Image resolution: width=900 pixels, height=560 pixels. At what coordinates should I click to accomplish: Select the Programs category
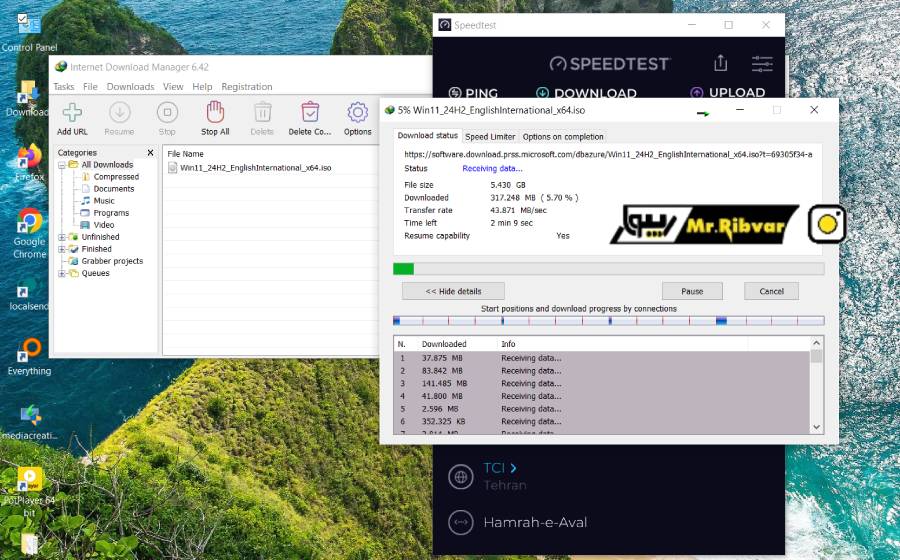click(111, 213)
